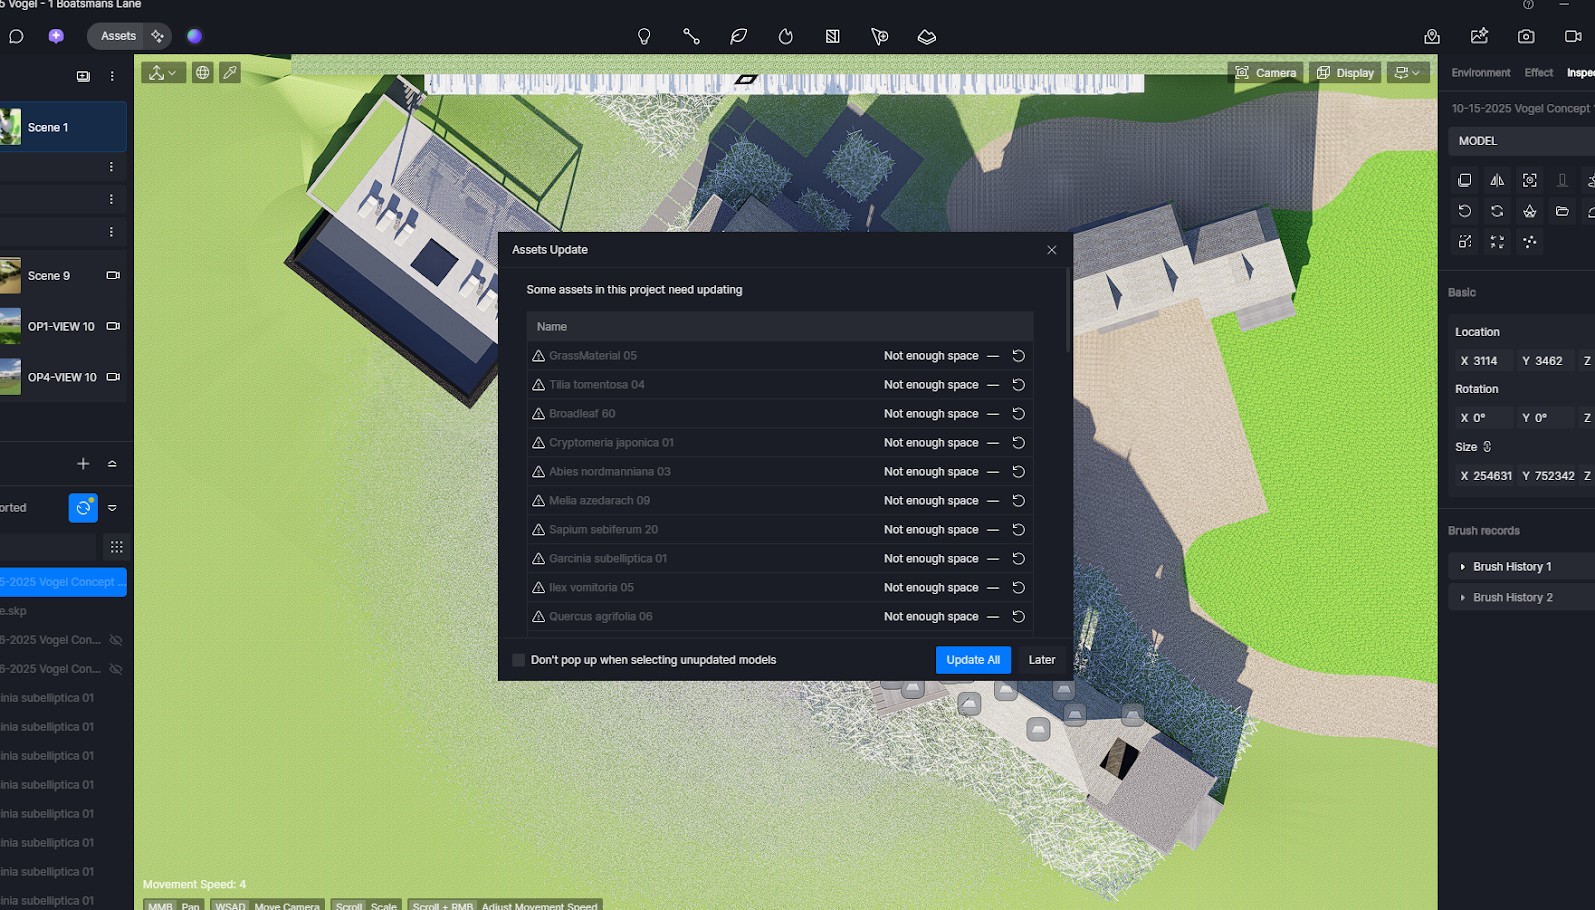
Task: Expand Brush History 2
Action: pyautogui.click(x=1463, y=598)
